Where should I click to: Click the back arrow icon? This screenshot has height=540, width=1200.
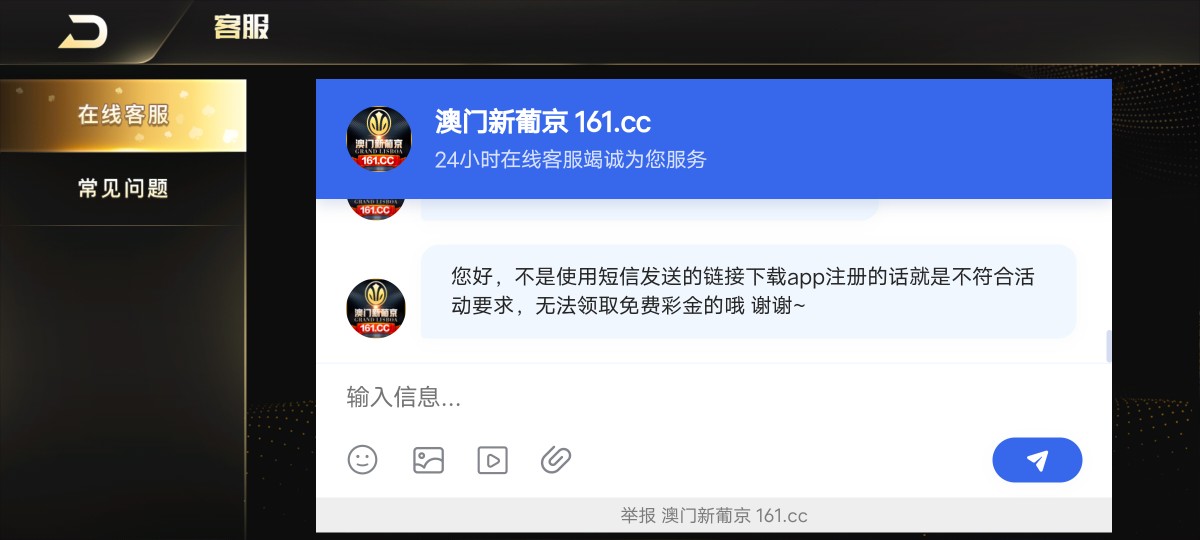pyautogui.click(x=84, y=32)
